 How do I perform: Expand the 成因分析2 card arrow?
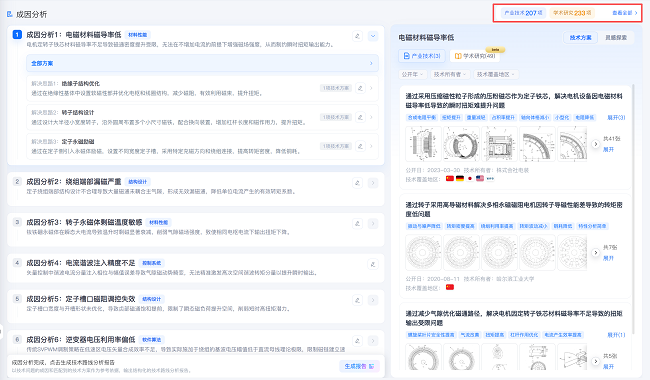pos(373,183)
